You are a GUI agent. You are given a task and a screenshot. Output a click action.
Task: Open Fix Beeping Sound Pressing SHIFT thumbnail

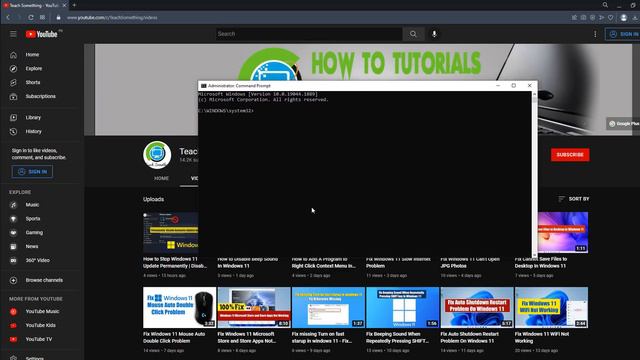pos(402,307)
